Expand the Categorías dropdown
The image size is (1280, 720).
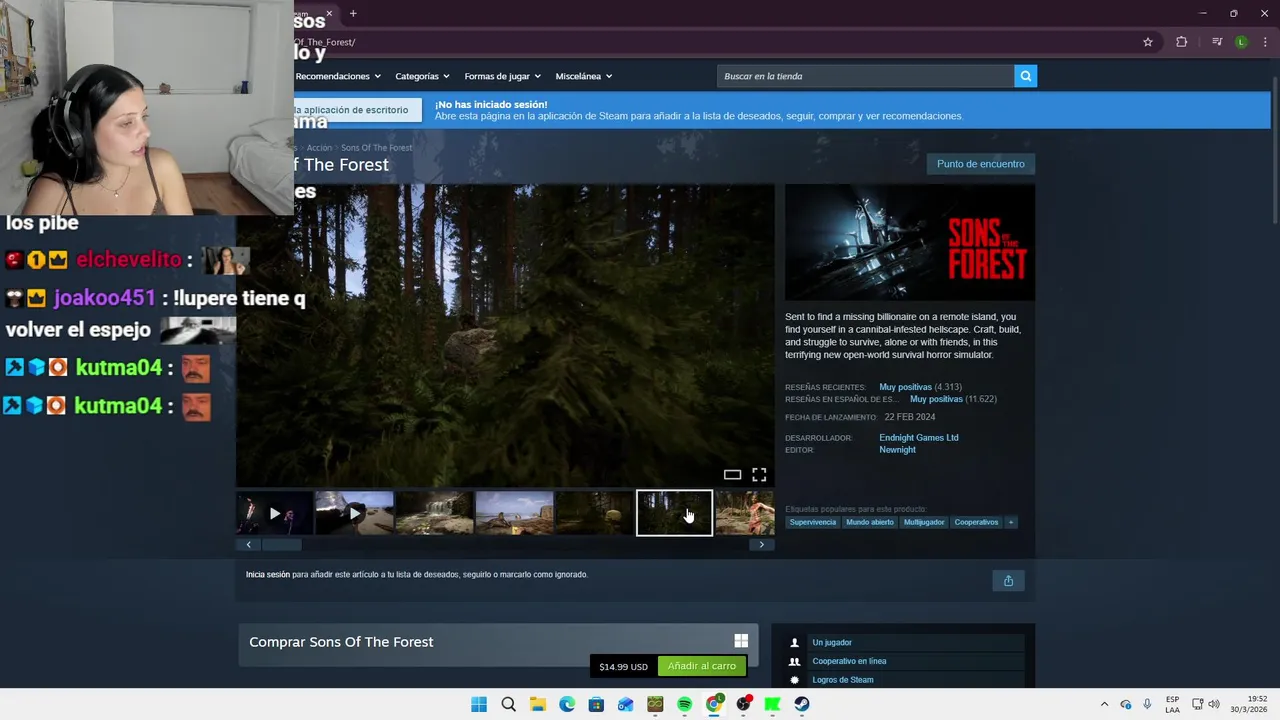[x=422, y=76]
